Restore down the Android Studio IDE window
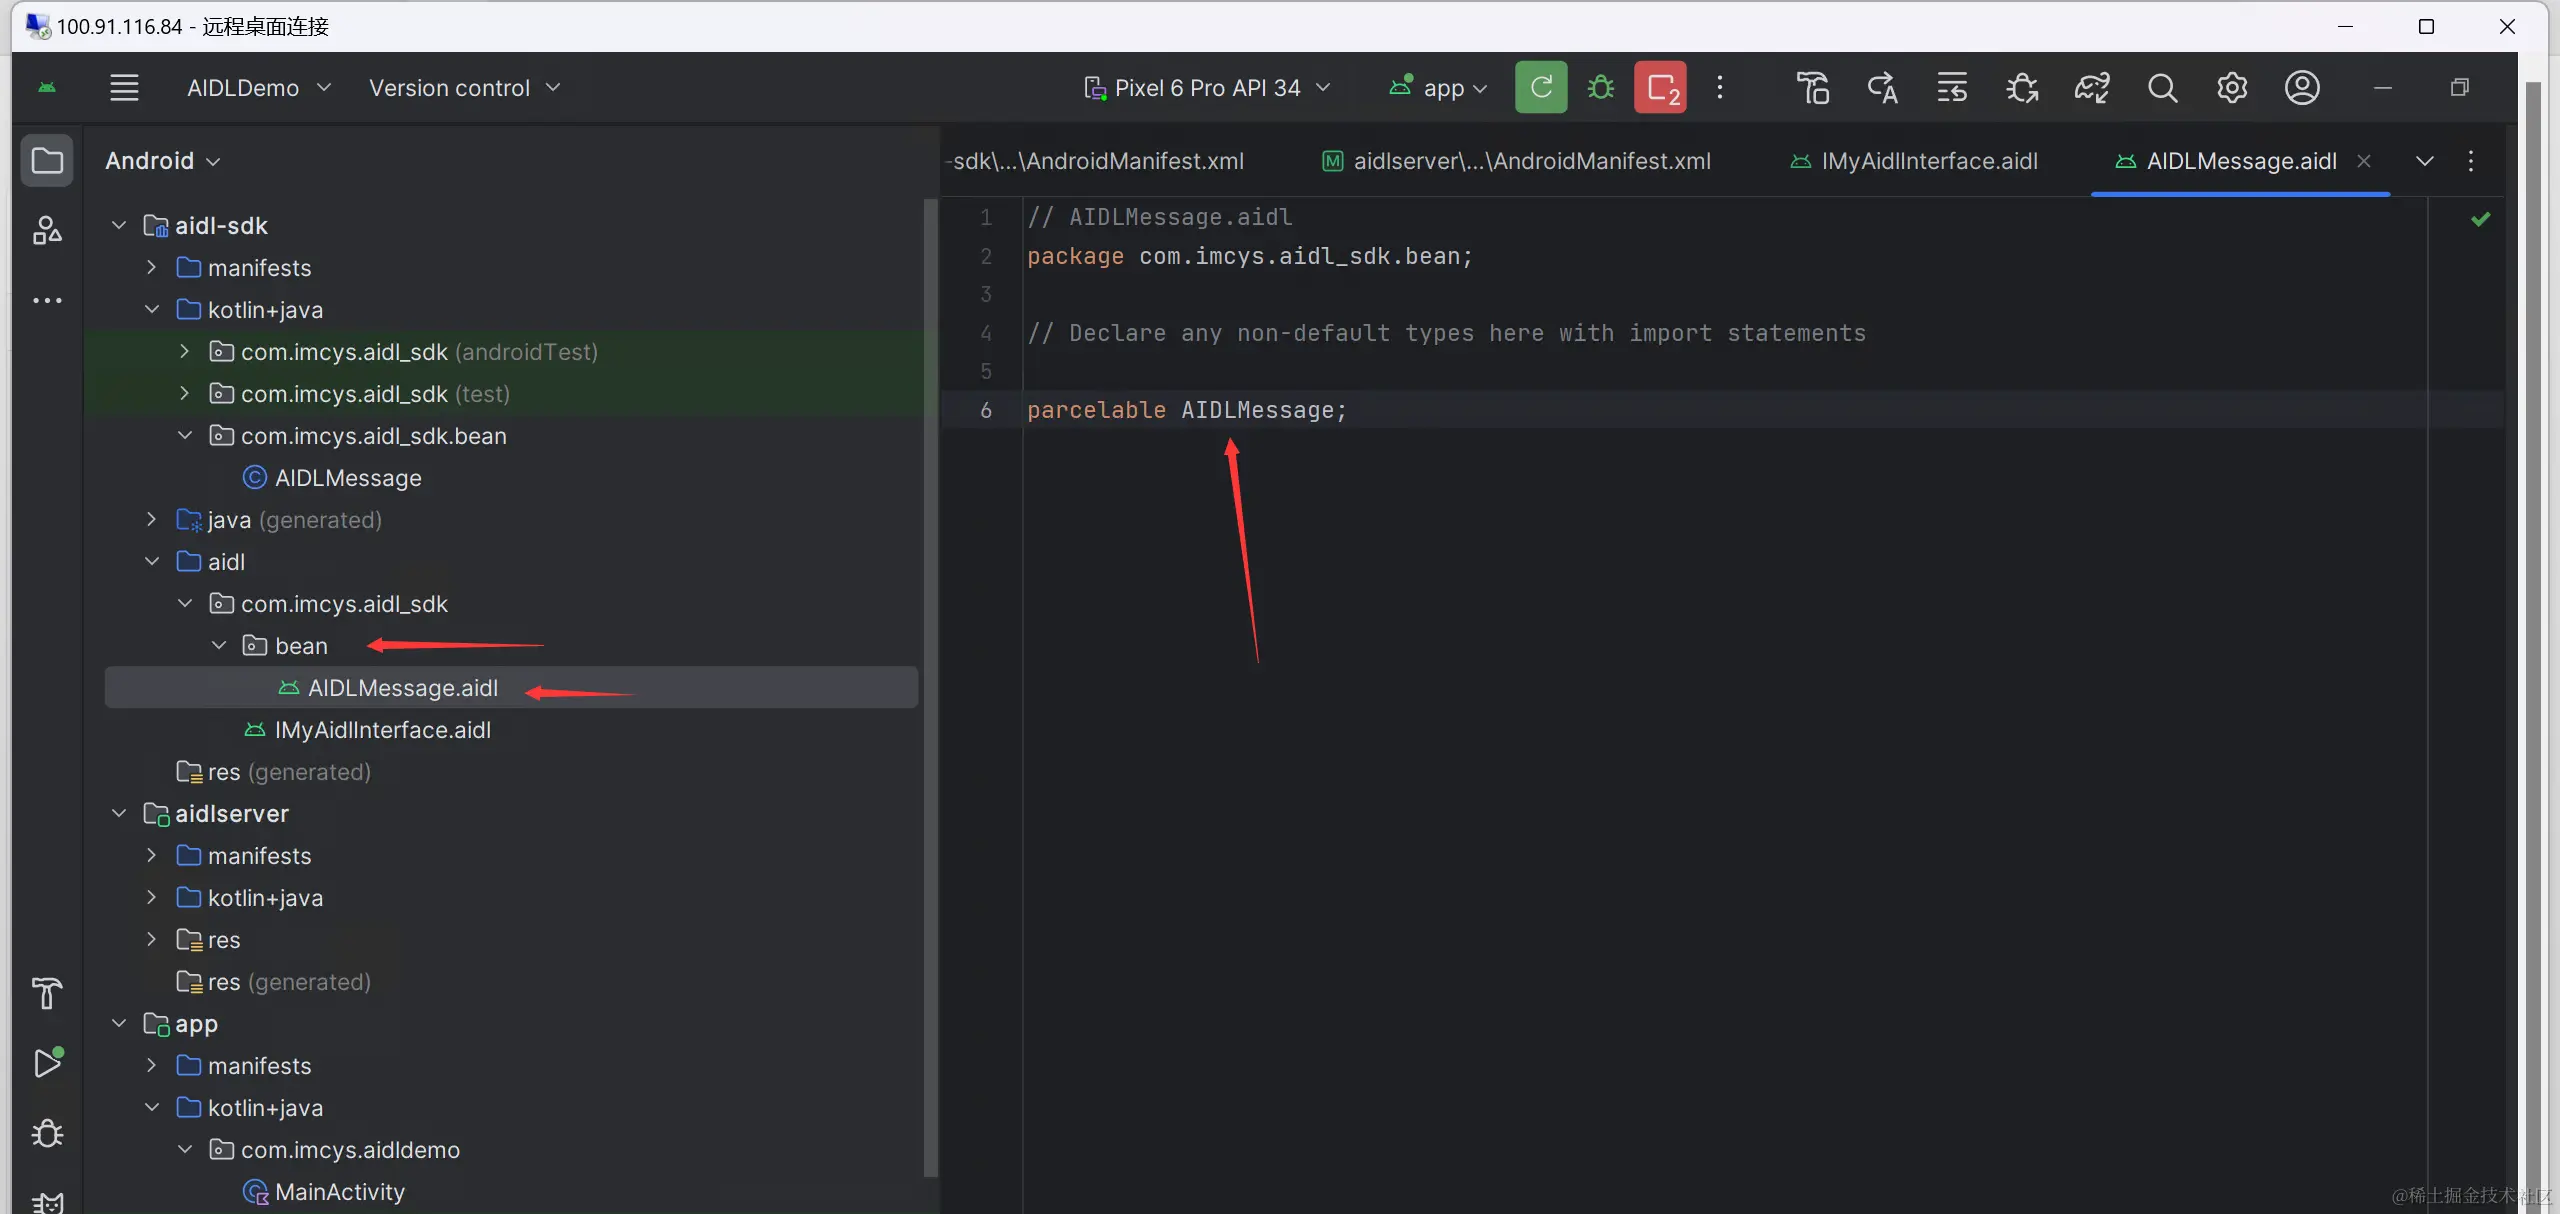Image resolution: width=2560 pixels, height=1214 pixels. pyautogui.click(x=2459, y=88)
